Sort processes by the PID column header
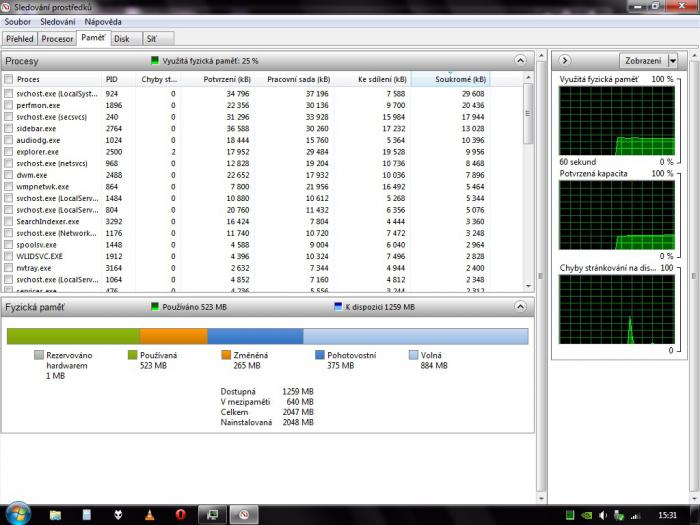 pos(111,79)
